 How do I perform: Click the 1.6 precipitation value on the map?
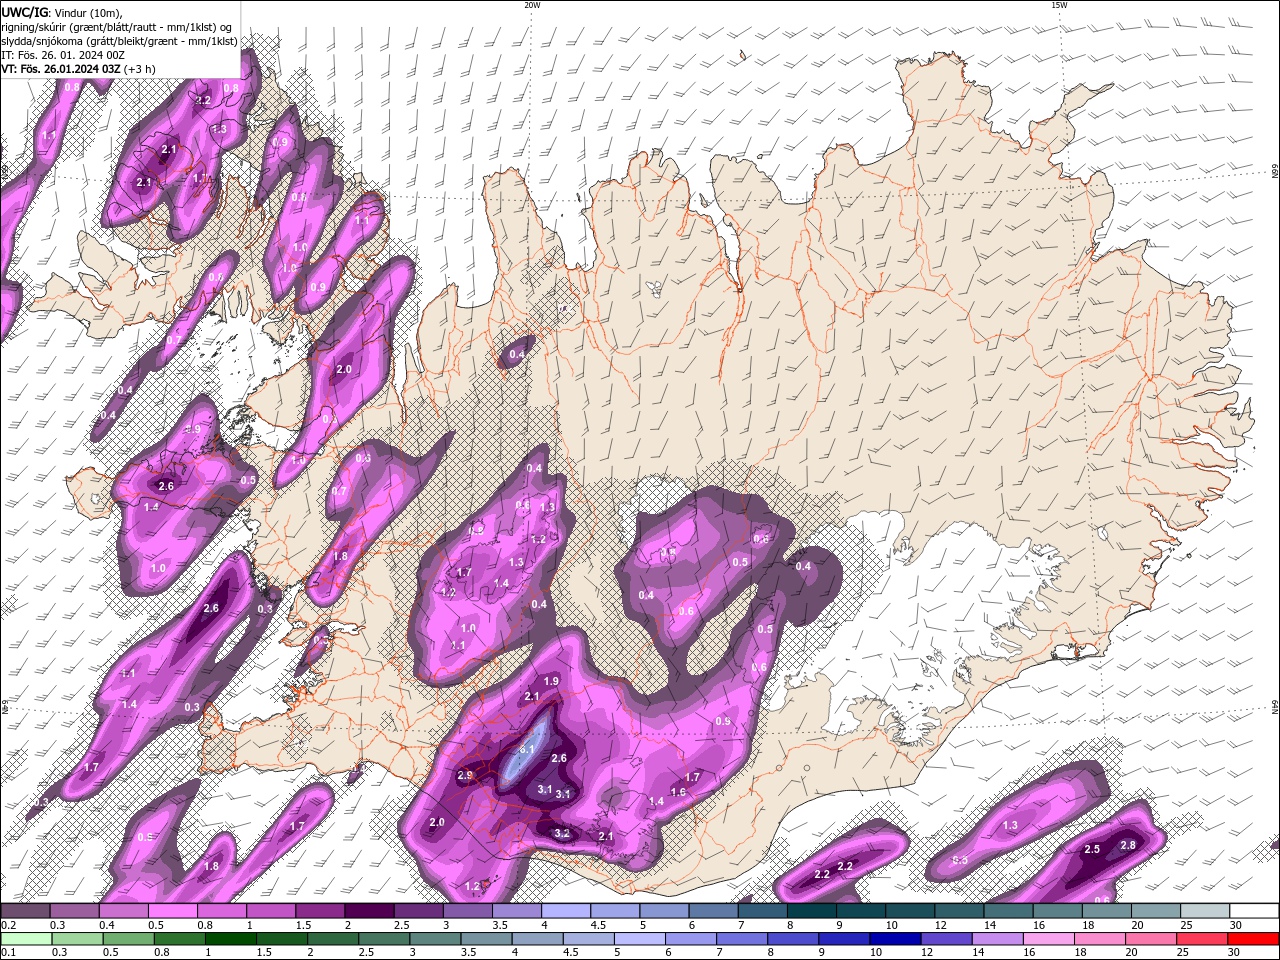[x=678, y=793]
